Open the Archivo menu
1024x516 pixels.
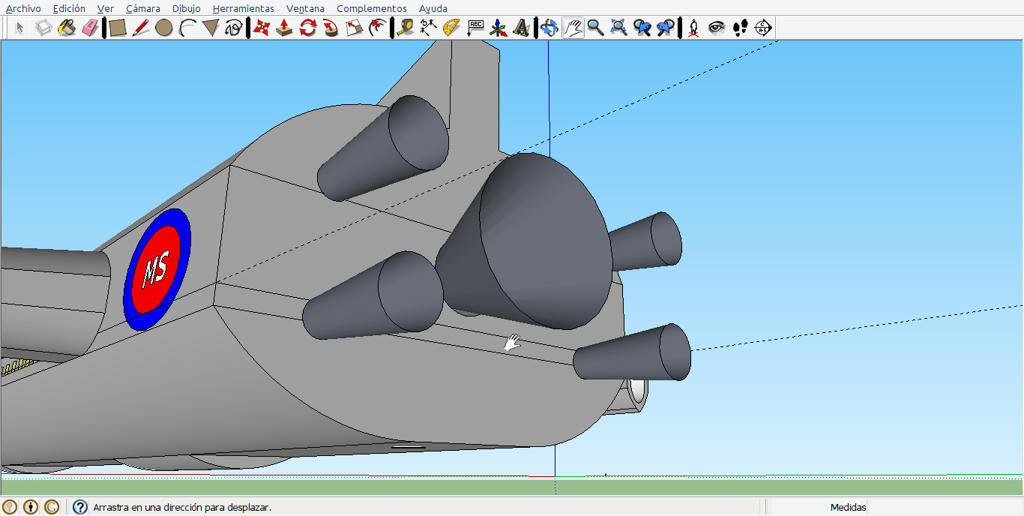click(x=24, y=8)
